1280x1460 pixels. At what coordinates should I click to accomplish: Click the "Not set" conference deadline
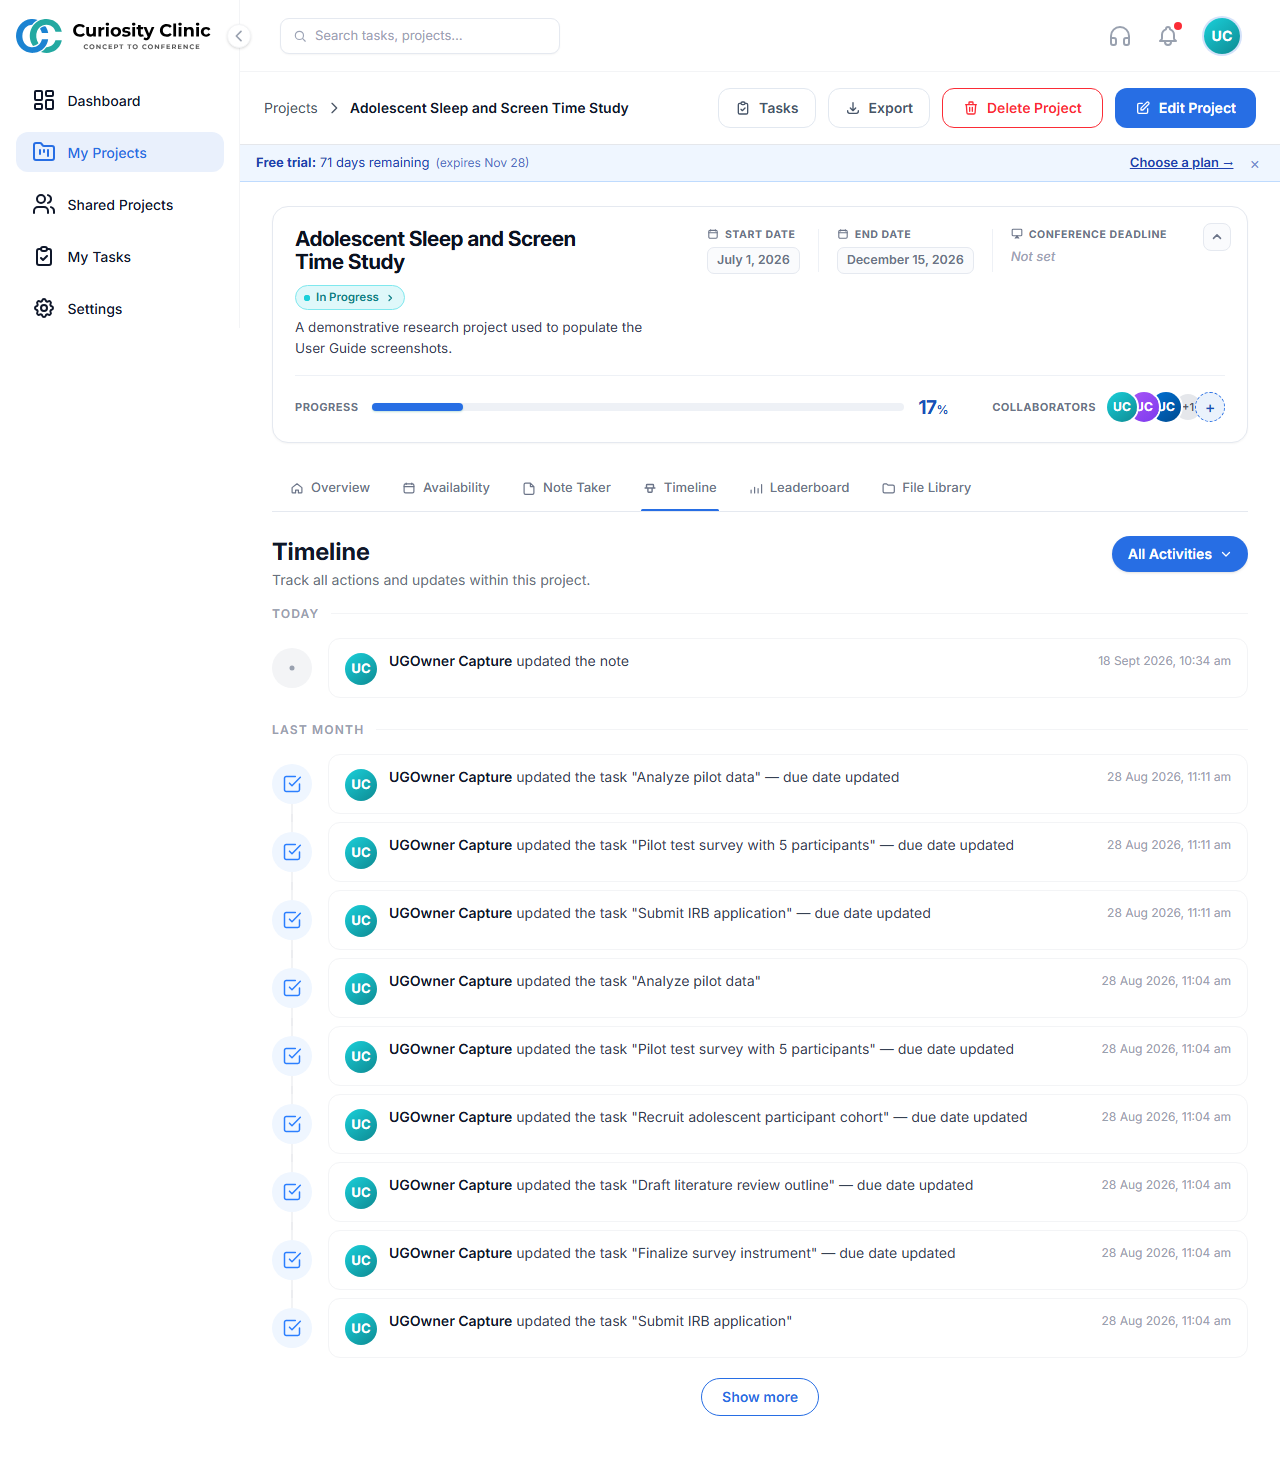(x=1033, y=257)
